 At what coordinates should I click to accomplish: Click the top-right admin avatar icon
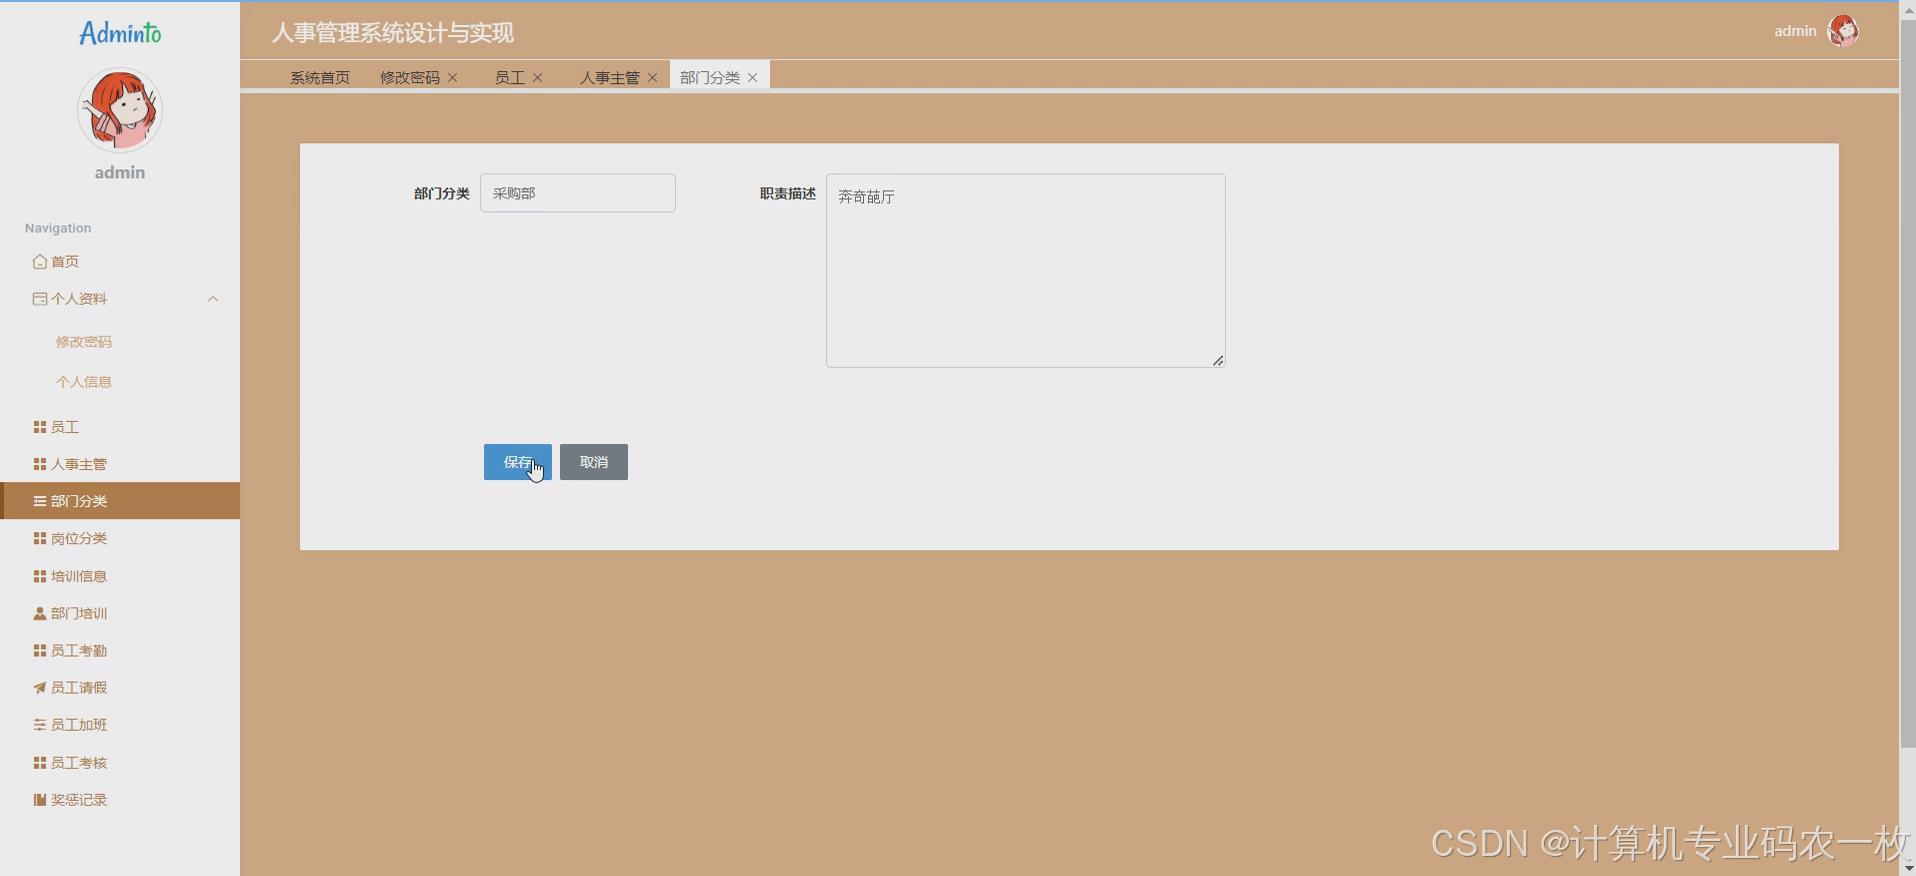coord(1843,31)
